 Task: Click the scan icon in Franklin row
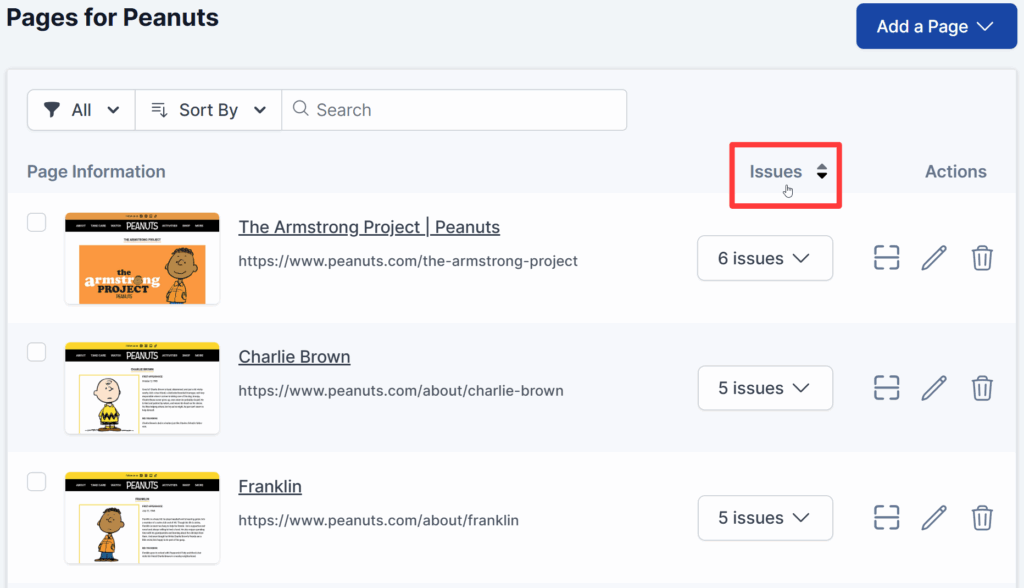pyautogui.click(x=886, y=518)
